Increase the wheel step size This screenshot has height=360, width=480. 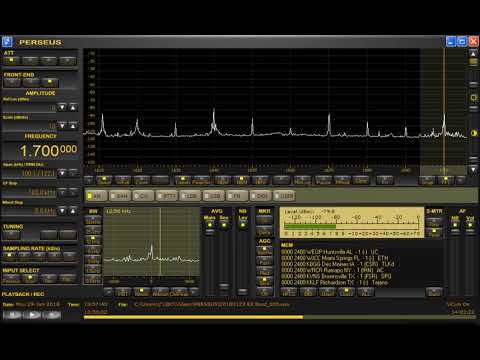click(73, 211)
